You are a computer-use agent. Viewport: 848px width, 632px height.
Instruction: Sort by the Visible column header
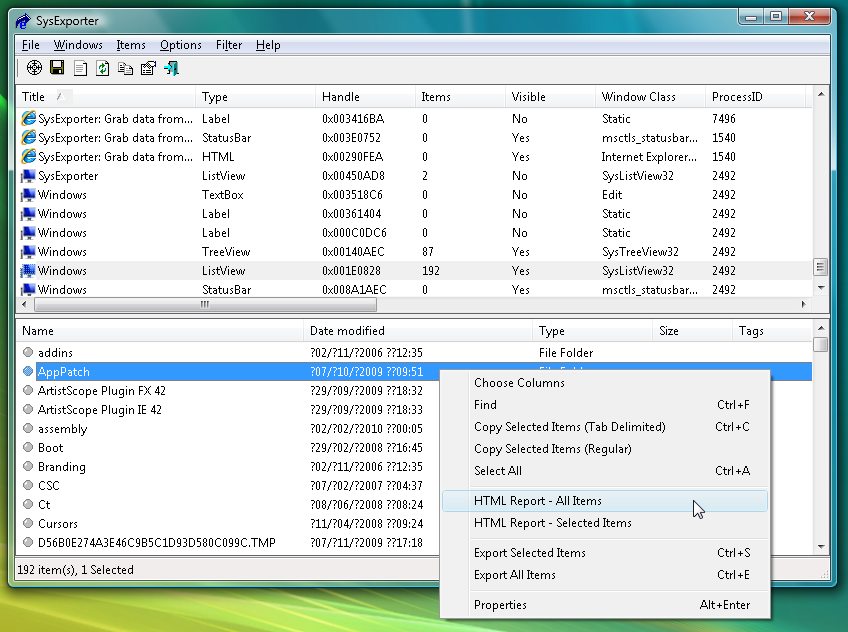[550, 97]
